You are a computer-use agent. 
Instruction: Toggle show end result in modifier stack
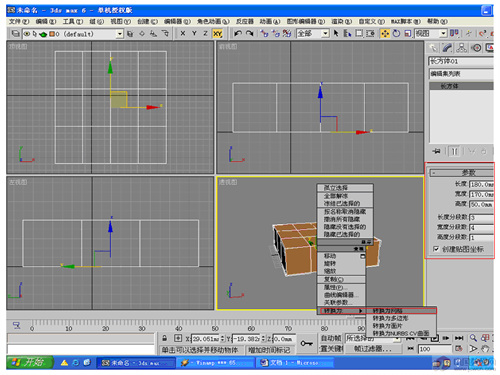pyautogui.click(x=454, y=151)
